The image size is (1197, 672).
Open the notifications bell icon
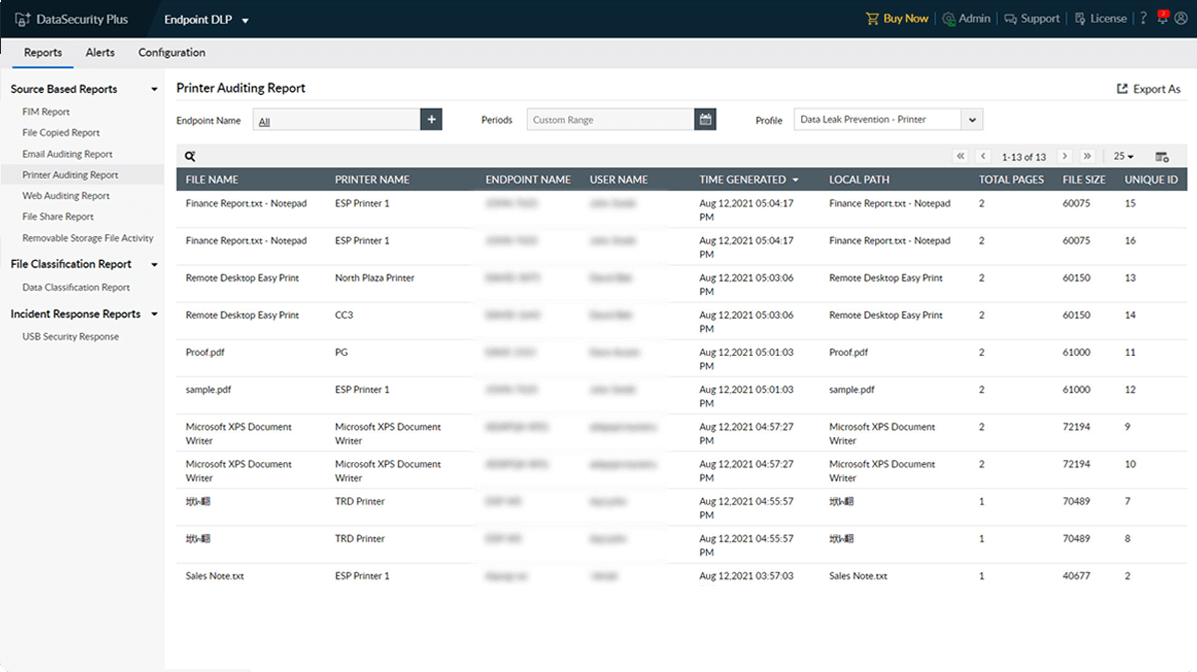1163,18
